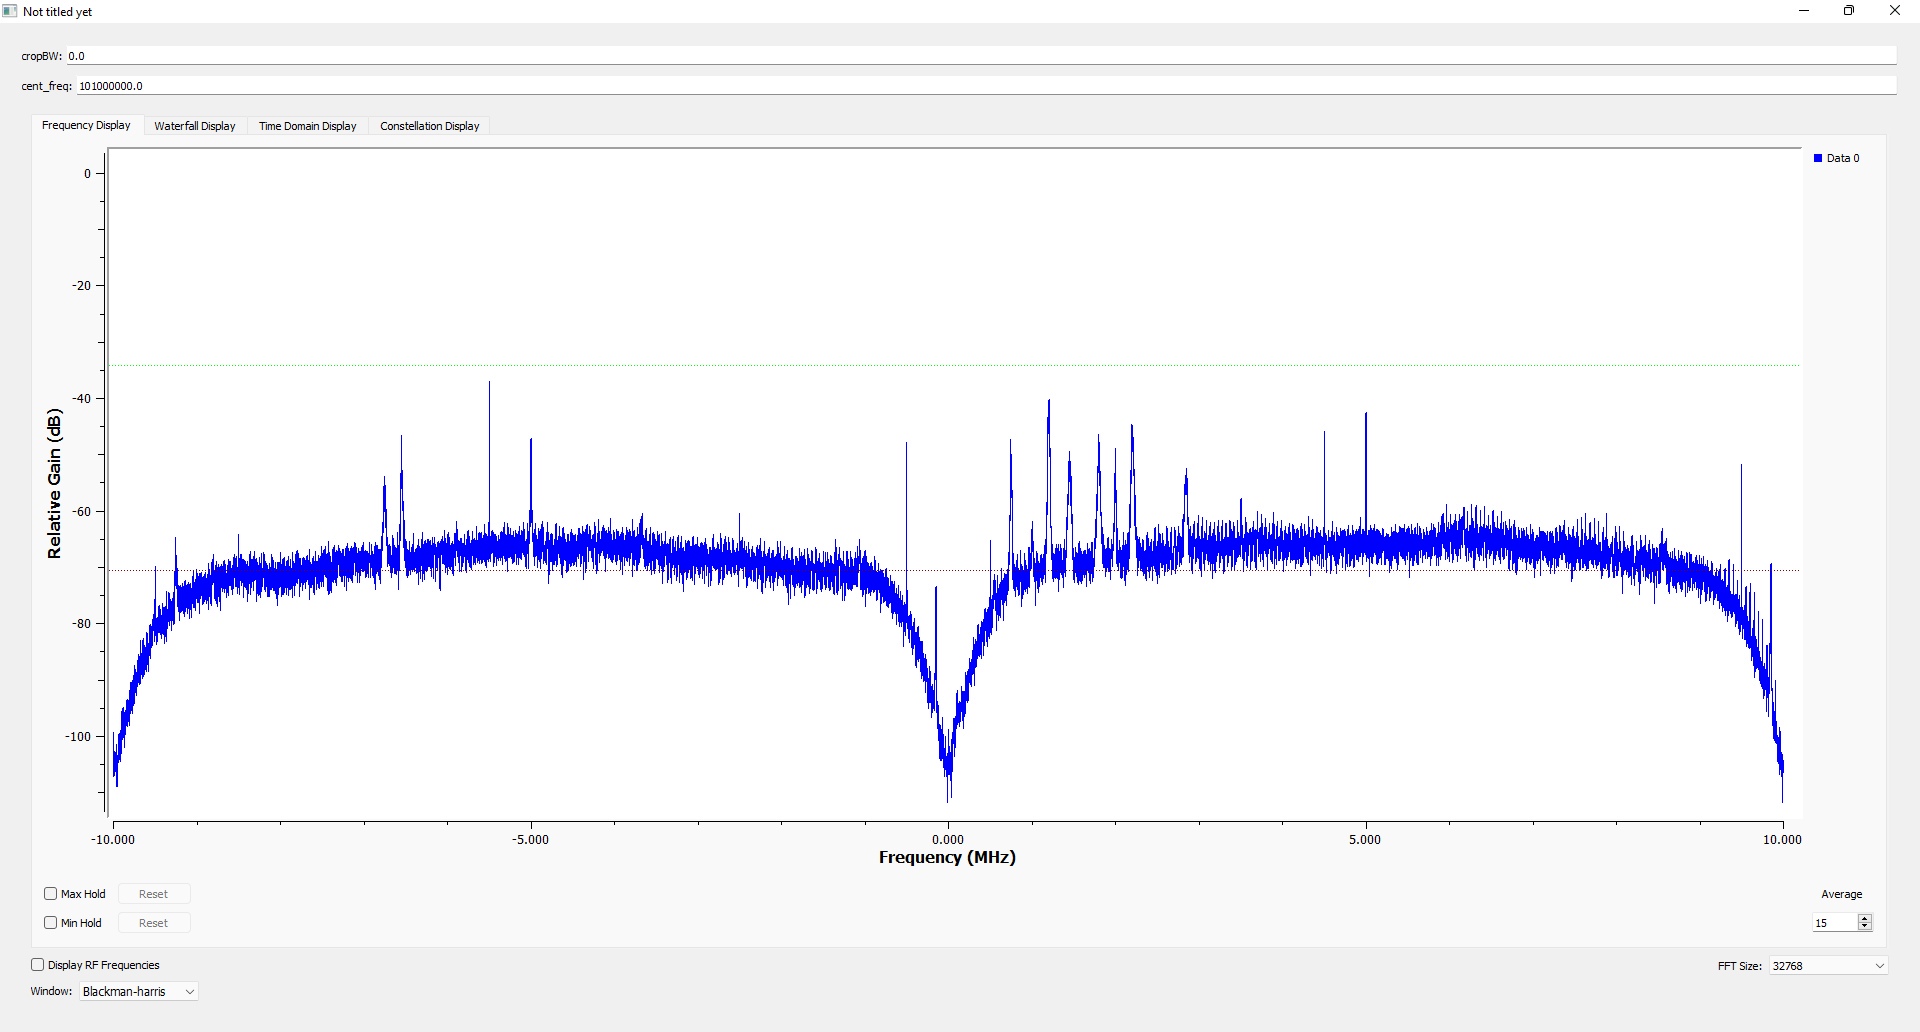Restore down the window
The image size is (1920, 1032).
[1849, 11]
